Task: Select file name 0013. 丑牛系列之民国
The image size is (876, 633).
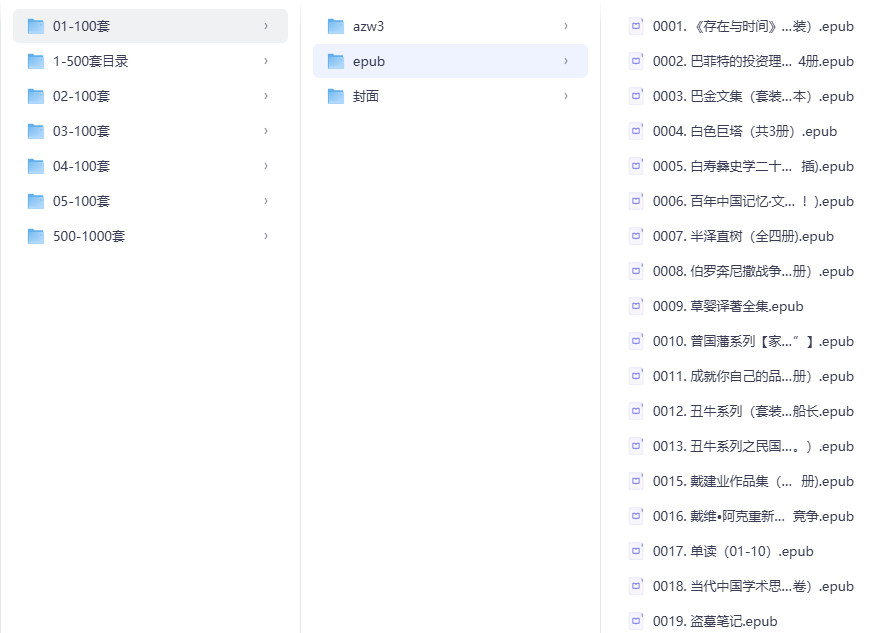Action: click(753, 446)
